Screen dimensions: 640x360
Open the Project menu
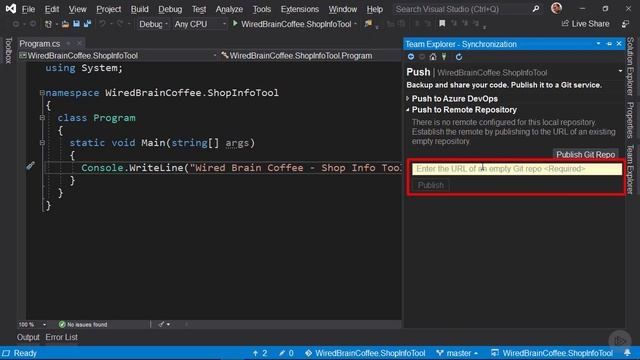109,9
